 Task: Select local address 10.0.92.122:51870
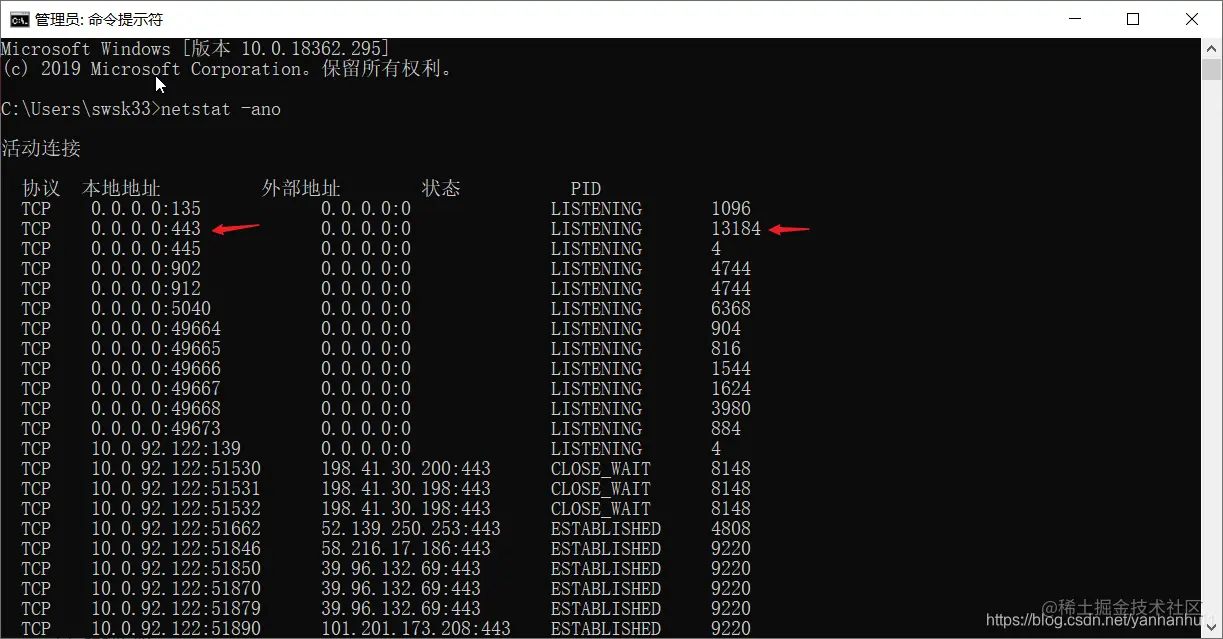[176, 589]
